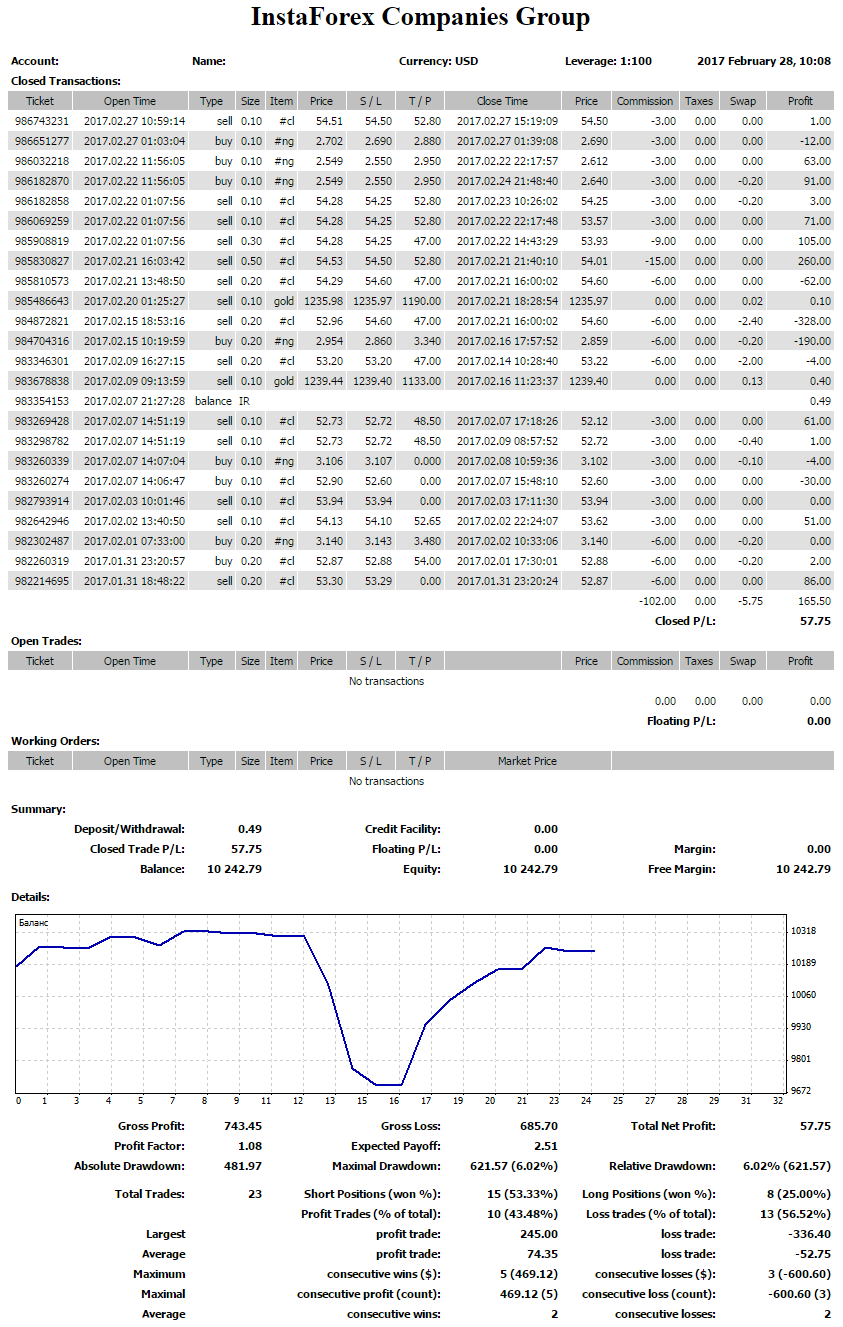Viewport: 843px width, 1327px height.
Task: Click the "Working Orders:" section heading
Action: [55, 741]
